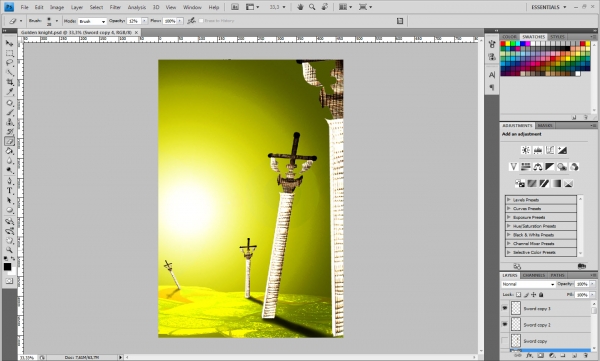The image size is (600, 361).
Task: Switch to the Paths tab
Action: click(557, 275)
